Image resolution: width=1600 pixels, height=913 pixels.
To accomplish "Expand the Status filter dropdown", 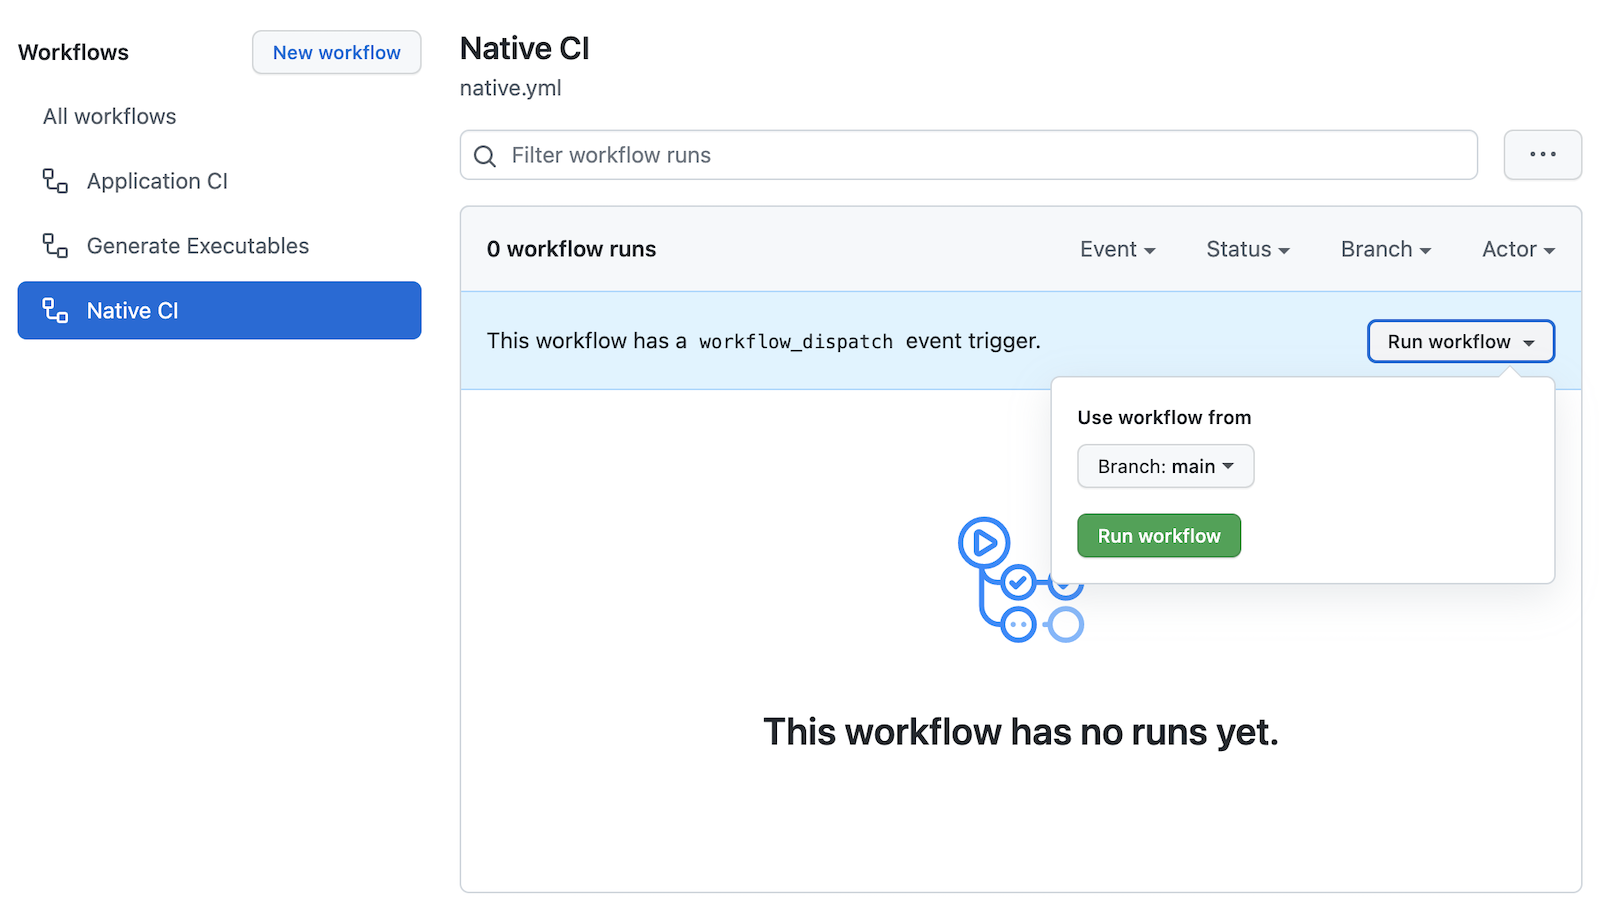I will click(x=1247, y=249).
